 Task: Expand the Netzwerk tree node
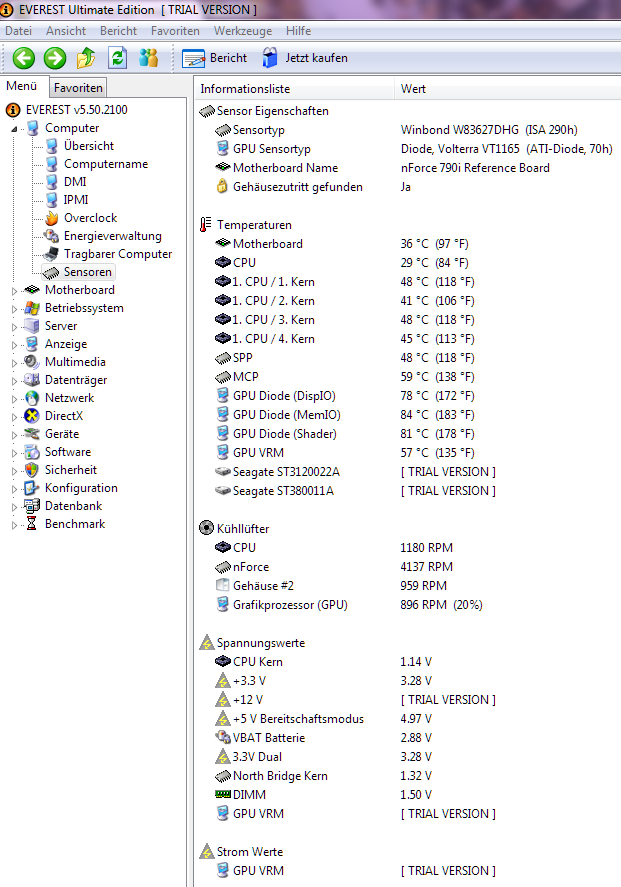coord(15,399)
